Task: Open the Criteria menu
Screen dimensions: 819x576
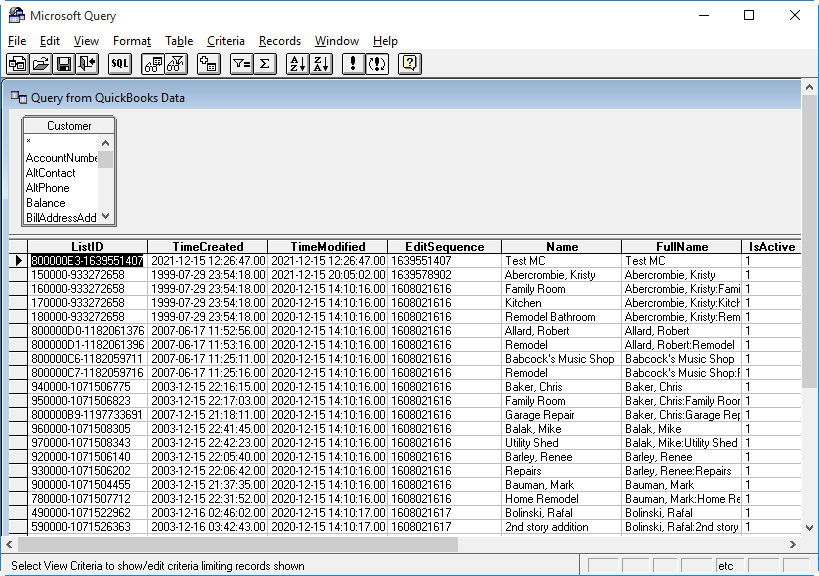Action: pos(226,41)
